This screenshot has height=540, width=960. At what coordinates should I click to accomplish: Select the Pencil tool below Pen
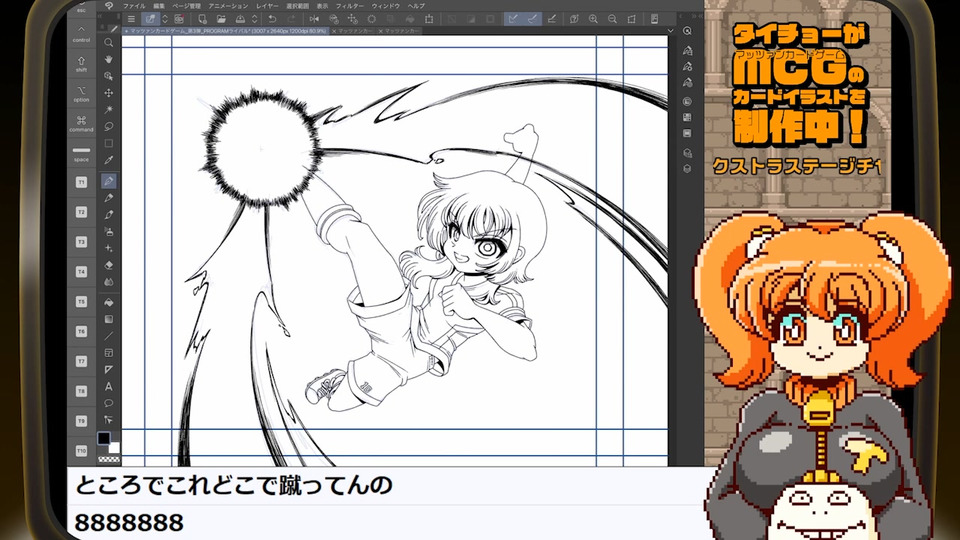pos(108,198)
